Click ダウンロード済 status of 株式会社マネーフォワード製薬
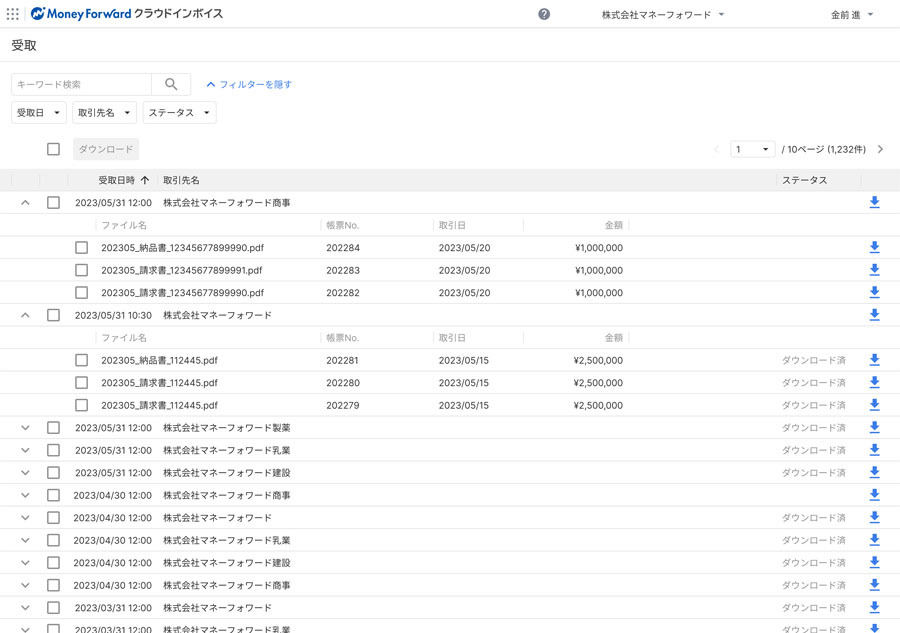Screen dimensions: 900x633 [x=814, y=428]
